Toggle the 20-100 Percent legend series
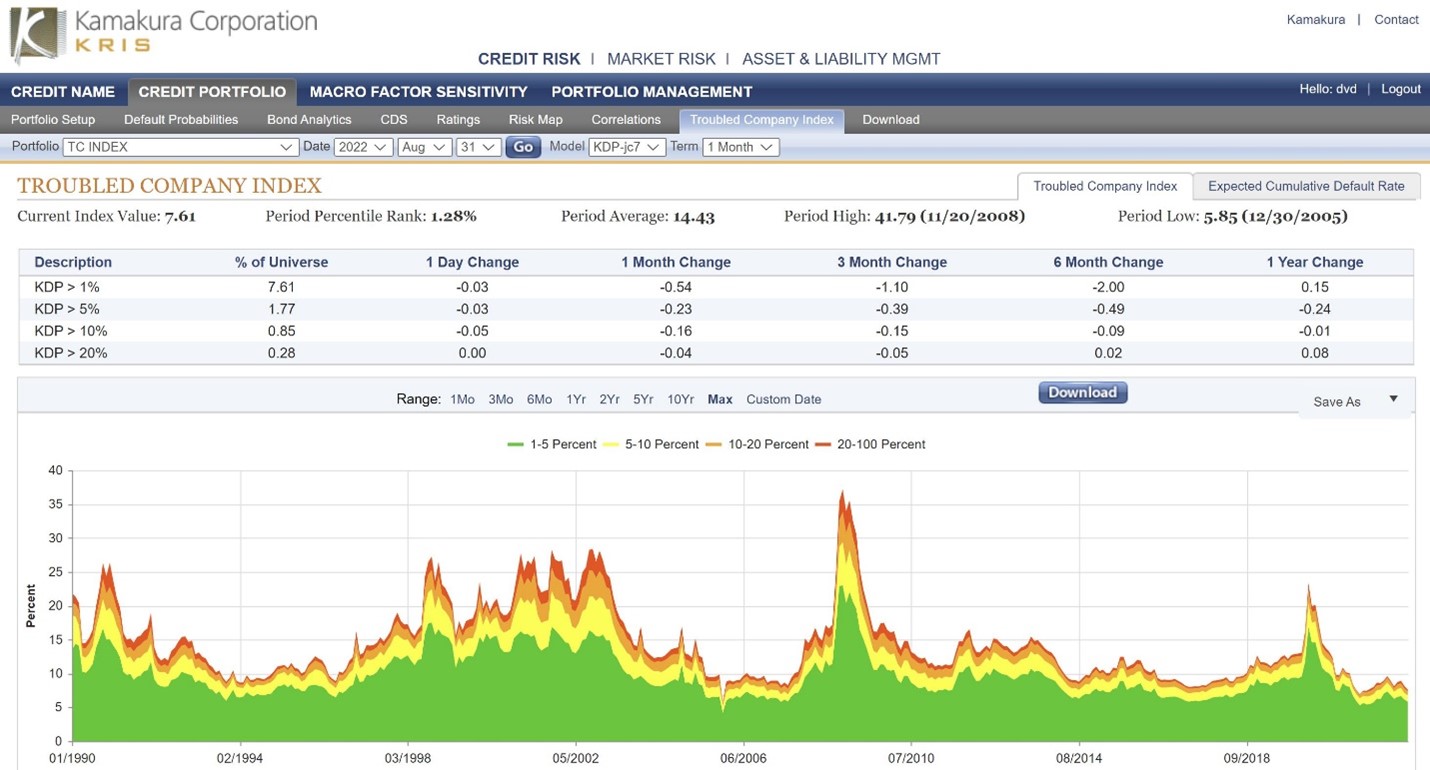This screenshot has width=1430, height=770. click(871, 444)
